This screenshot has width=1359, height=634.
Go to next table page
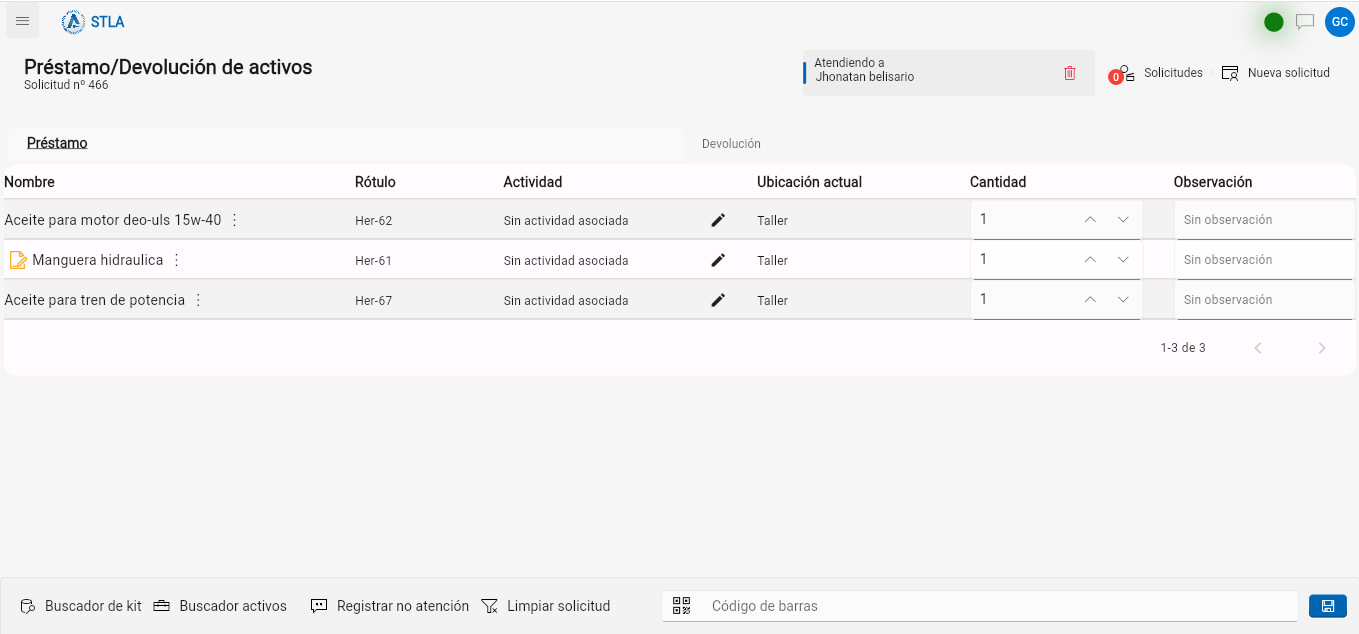click(1322, 348)
